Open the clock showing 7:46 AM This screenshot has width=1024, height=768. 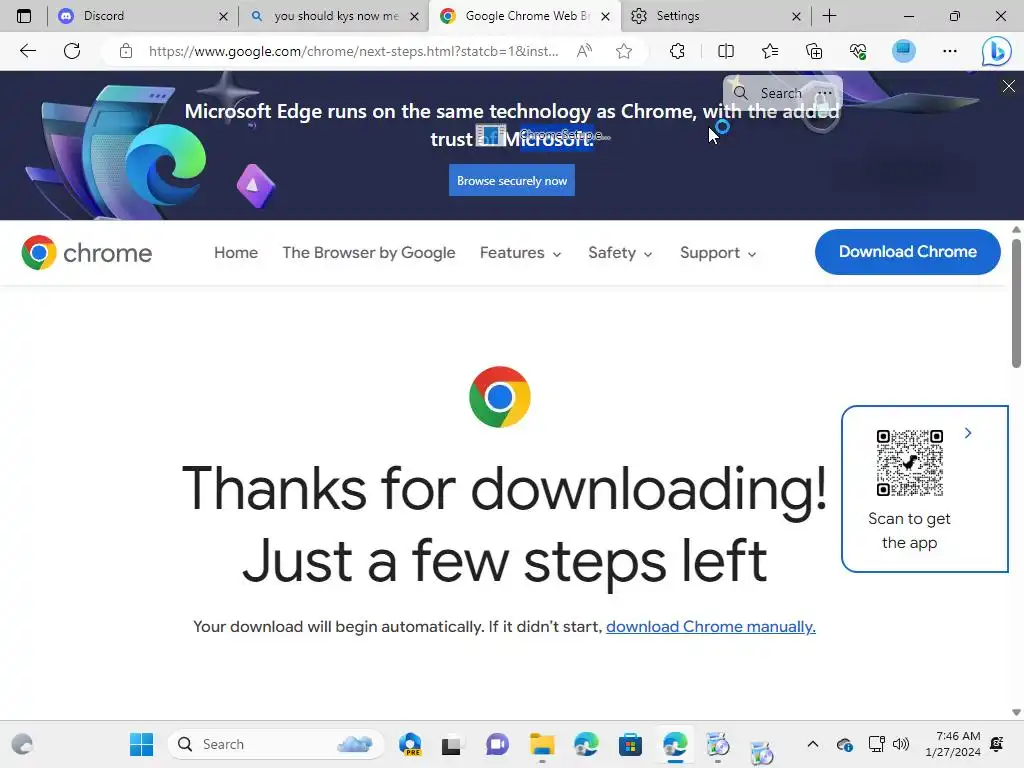click(x=952, y=744)
